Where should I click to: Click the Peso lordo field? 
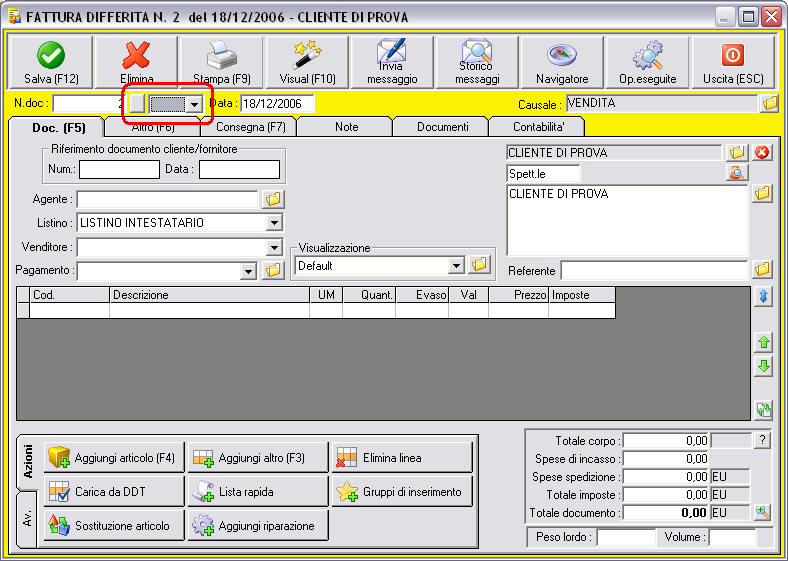pyautogui.click(x=626, y=537)
